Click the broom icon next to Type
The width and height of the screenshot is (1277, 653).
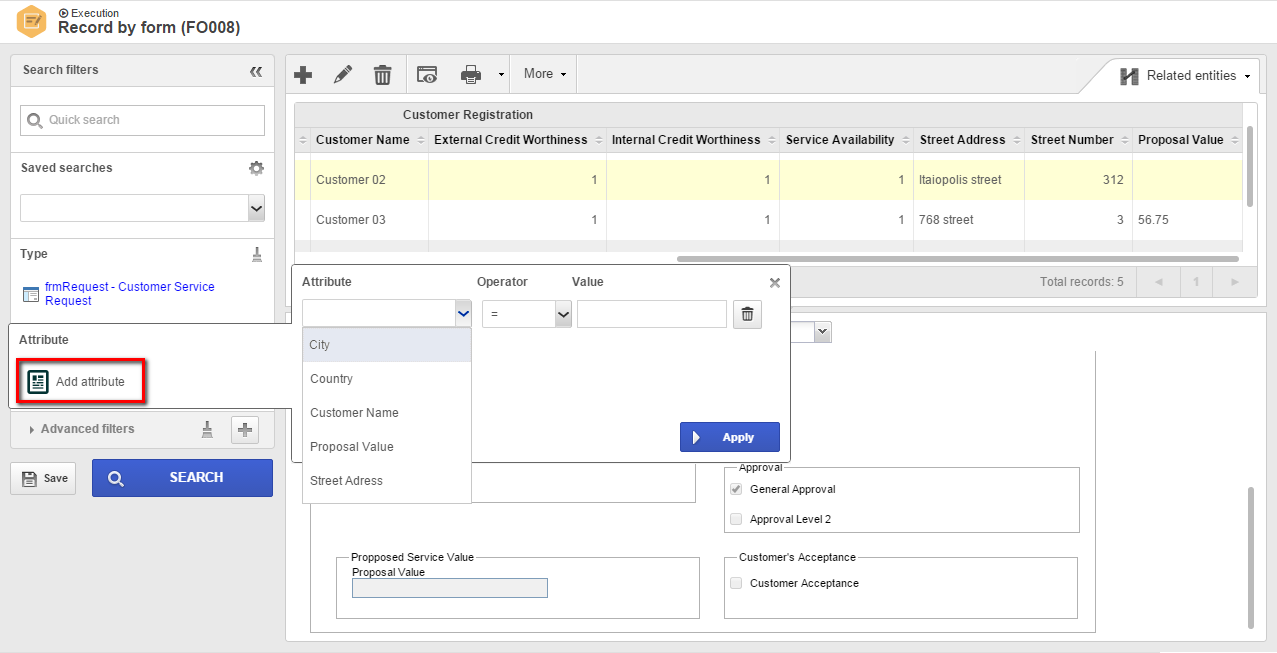257,254
